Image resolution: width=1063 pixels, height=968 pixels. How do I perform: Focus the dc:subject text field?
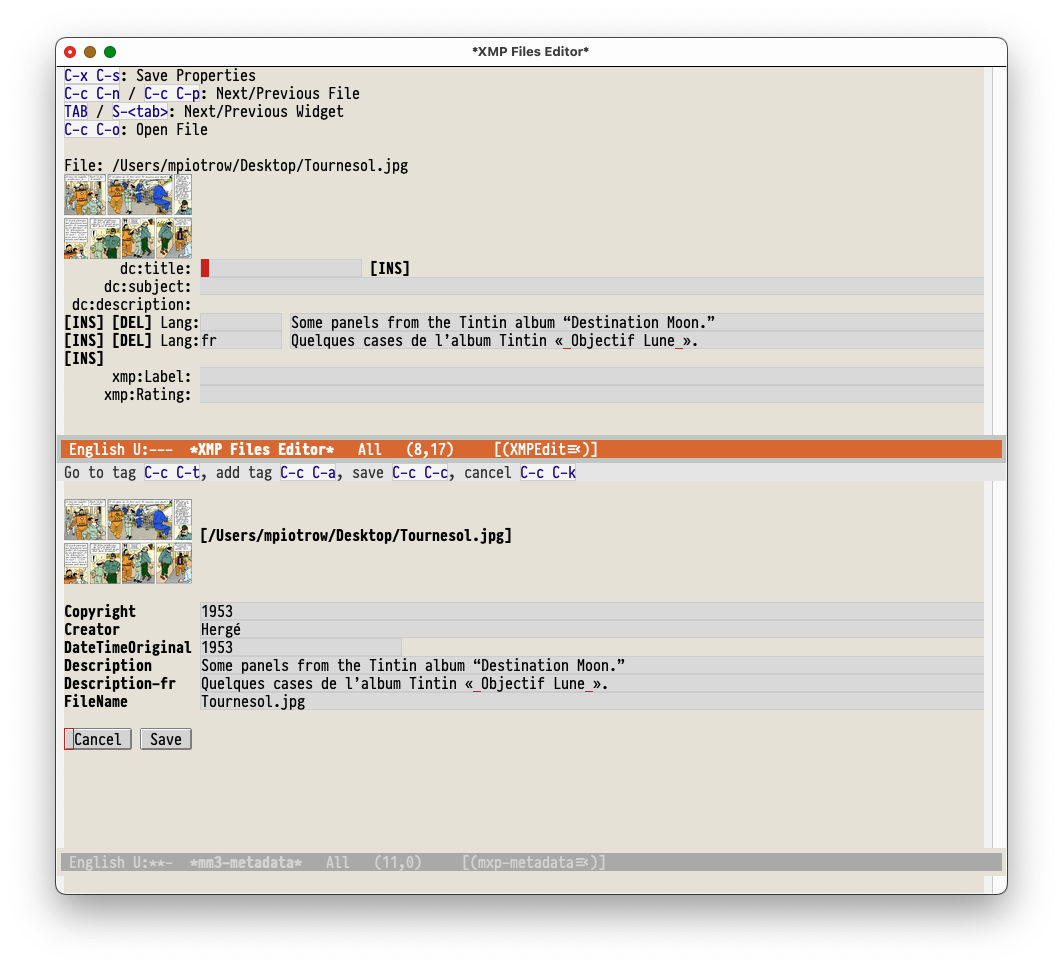(590, 286)
